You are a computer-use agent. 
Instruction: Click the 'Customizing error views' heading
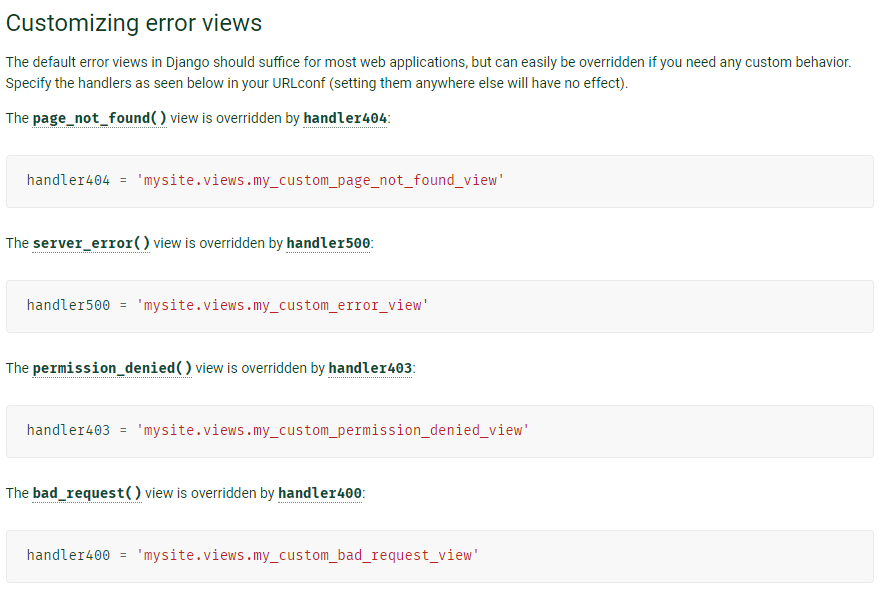click(x=134, y=23)
